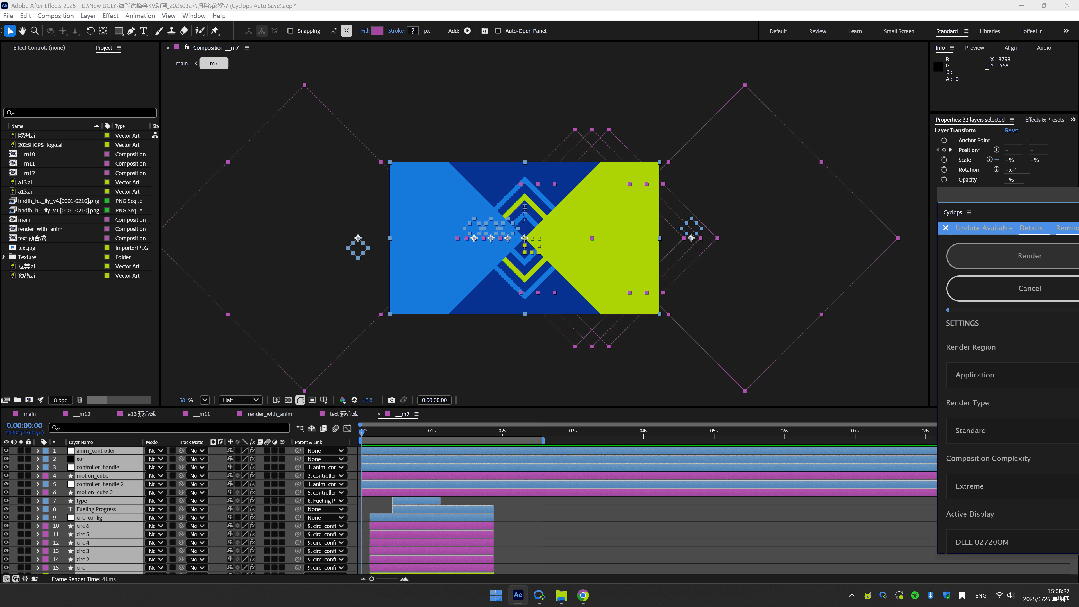The width and height of the screenshot is (1079, 607).
Task: Open update Details link in Cyclops
Action: point(1031,228)
